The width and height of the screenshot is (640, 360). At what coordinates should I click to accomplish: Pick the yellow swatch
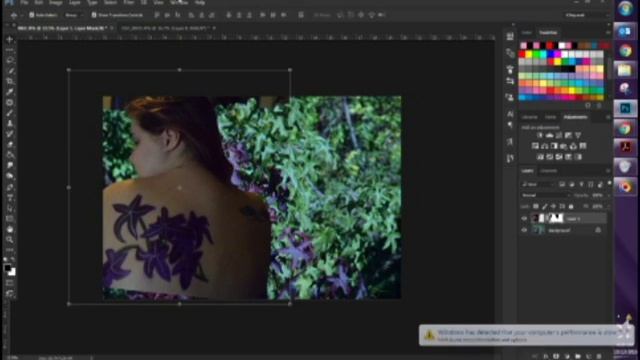tap(529, 54)
